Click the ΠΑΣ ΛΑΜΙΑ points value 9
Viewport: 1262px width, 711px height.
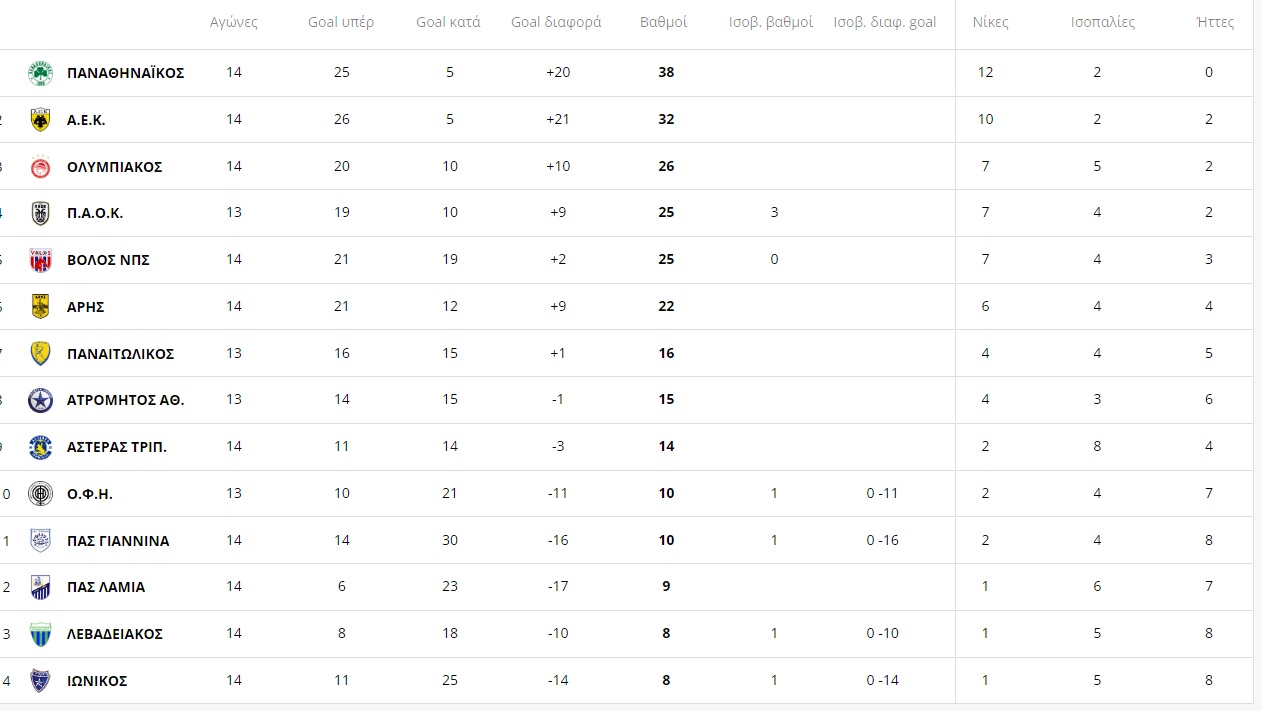pos(666,587)
